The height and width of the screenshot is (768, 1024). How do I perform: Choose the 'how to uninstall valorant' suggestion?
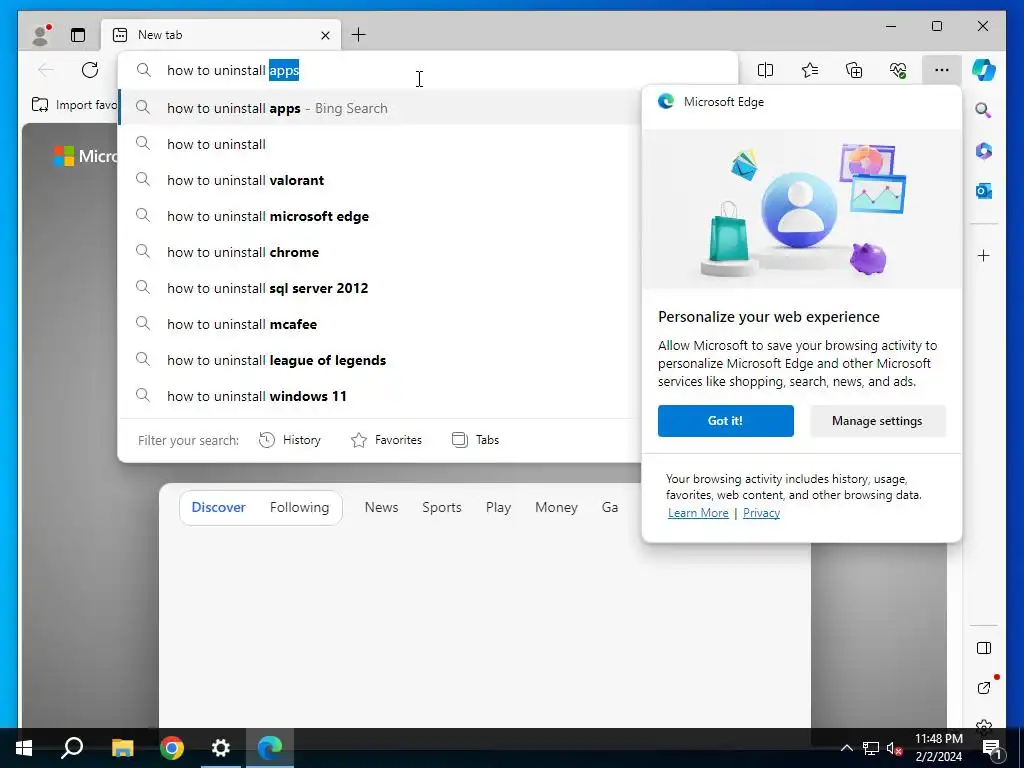(x=379, y=180)
